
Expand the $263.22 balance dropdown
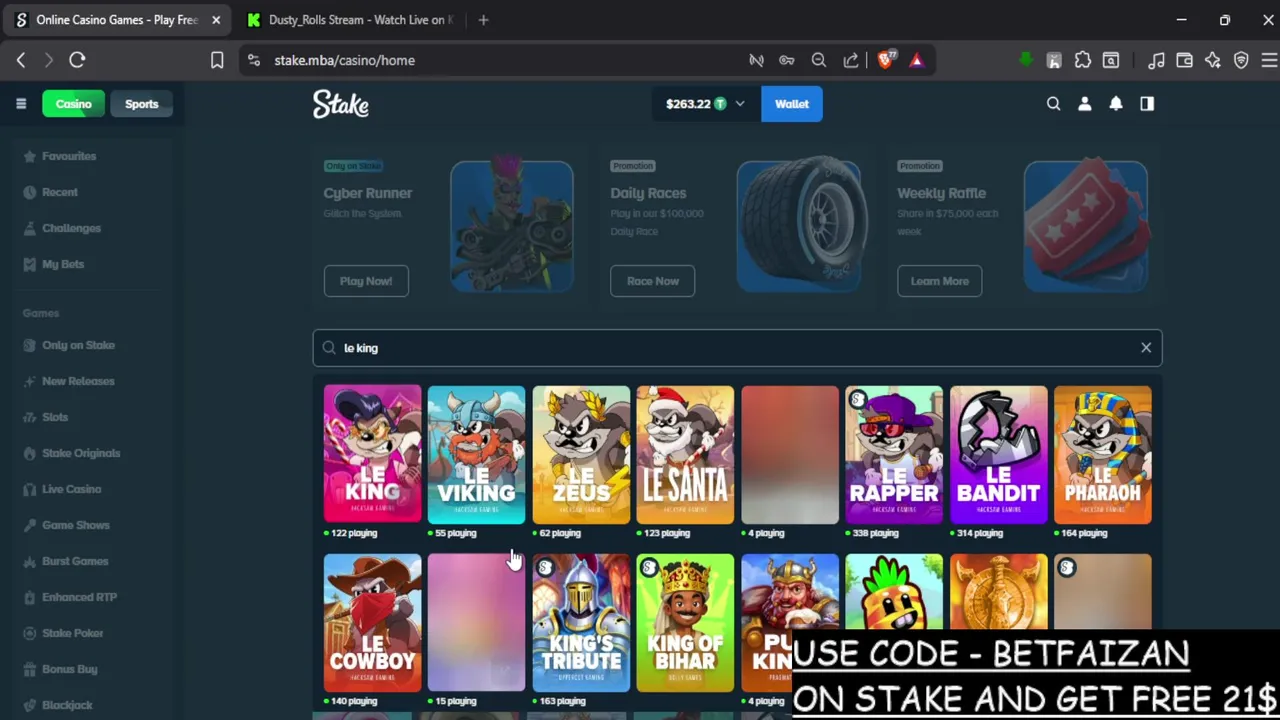(740, 104)
